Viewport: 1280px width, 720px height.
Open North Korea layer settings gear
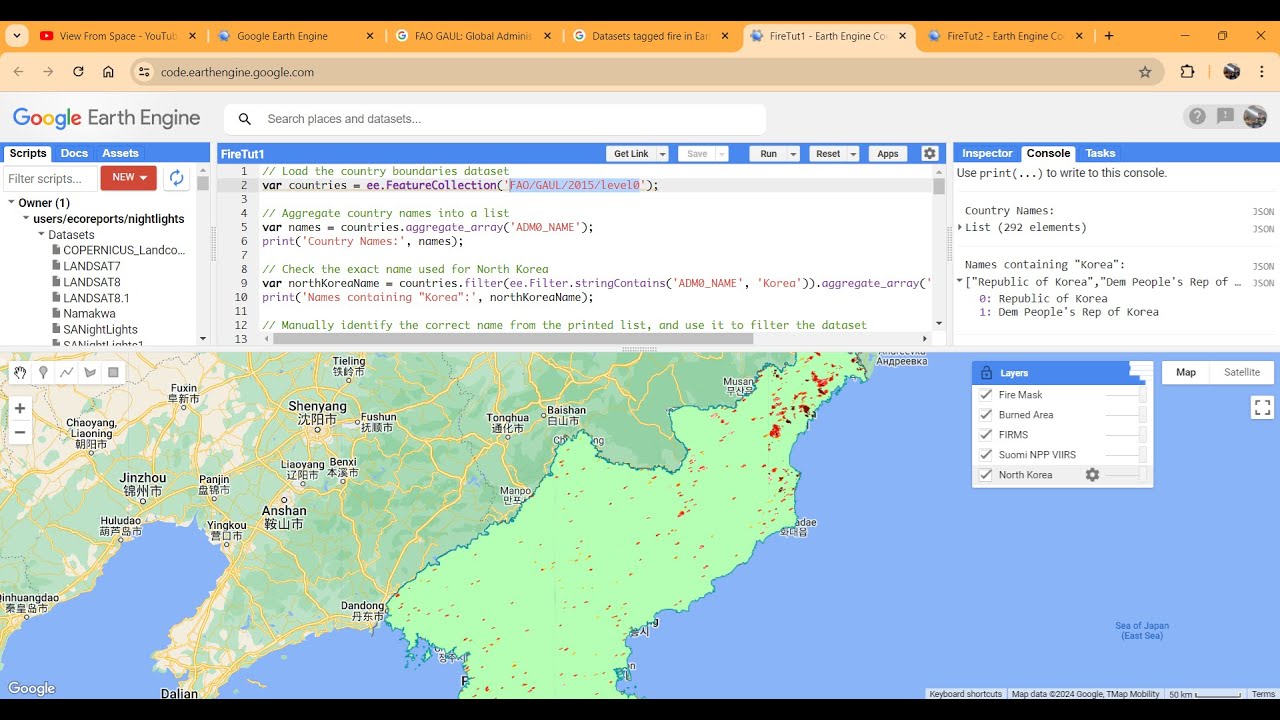click(1092, 475)
